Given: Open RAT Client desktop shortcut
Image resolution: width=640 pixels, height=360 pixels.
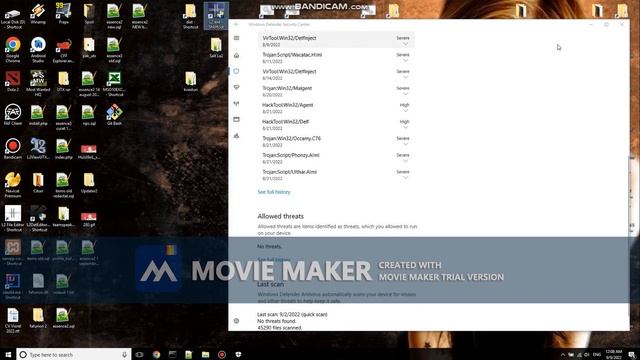Looking at the screenshot, I should (13, 115).
